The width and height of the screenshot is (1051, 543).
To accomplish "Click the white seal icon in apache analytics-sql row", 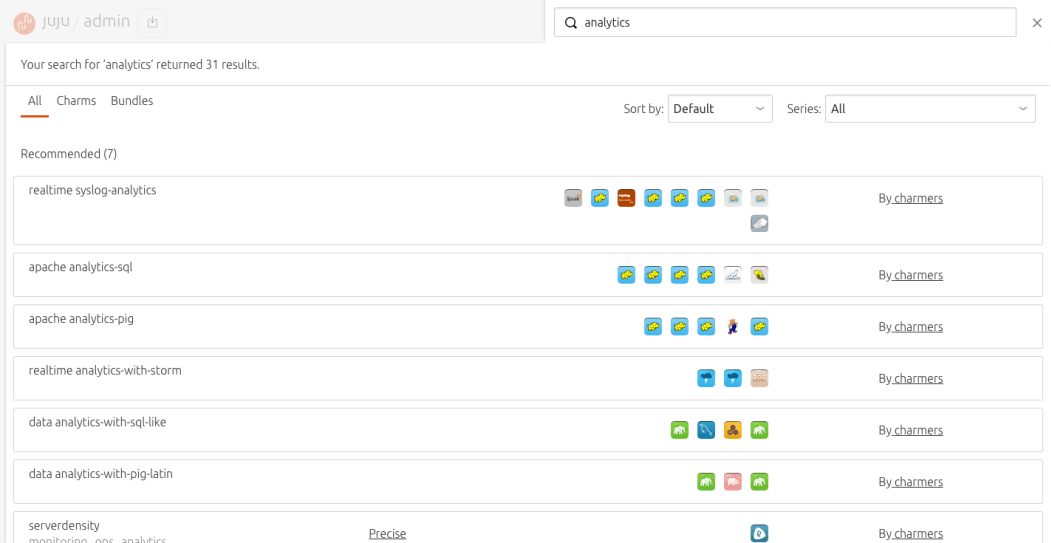I will pyautogui.click(x=733, y=275).
